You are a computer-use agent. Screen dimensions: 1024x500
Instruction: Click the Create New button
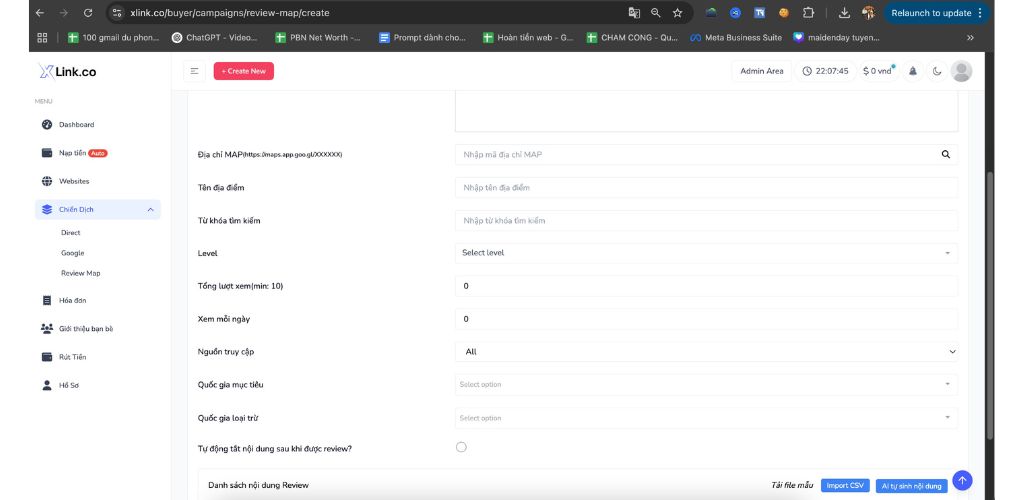[244, 71]
